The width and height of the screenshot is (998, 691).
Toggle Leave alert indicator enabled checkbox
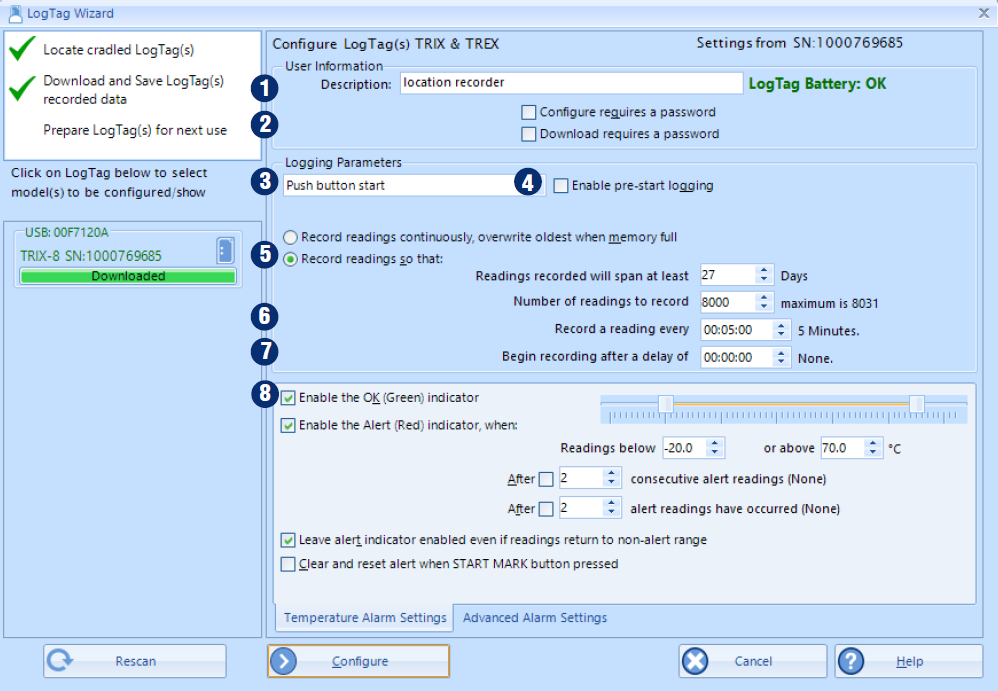point(288,540)
